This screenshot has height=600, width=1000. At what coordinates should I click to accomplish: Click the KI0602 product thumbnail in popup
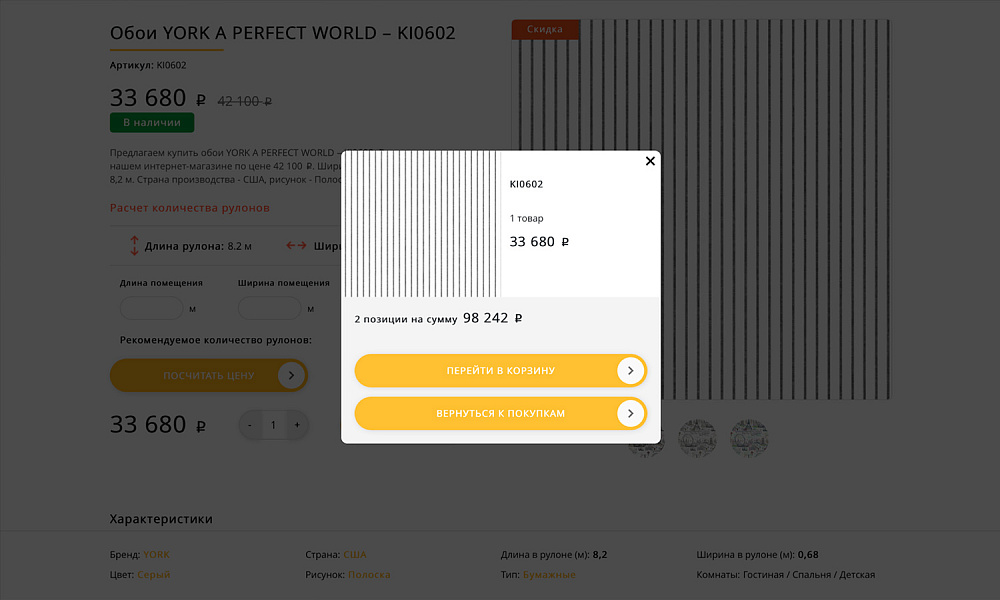(x=421, y=224)
